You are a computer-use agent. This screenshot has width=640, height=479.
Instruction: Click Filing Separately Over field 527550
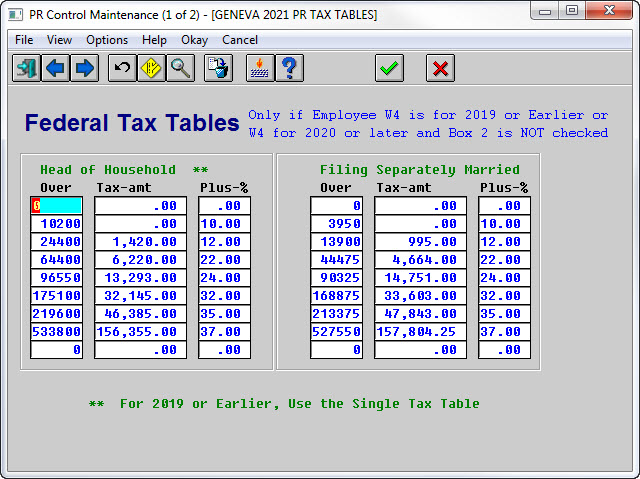[336, 331]
